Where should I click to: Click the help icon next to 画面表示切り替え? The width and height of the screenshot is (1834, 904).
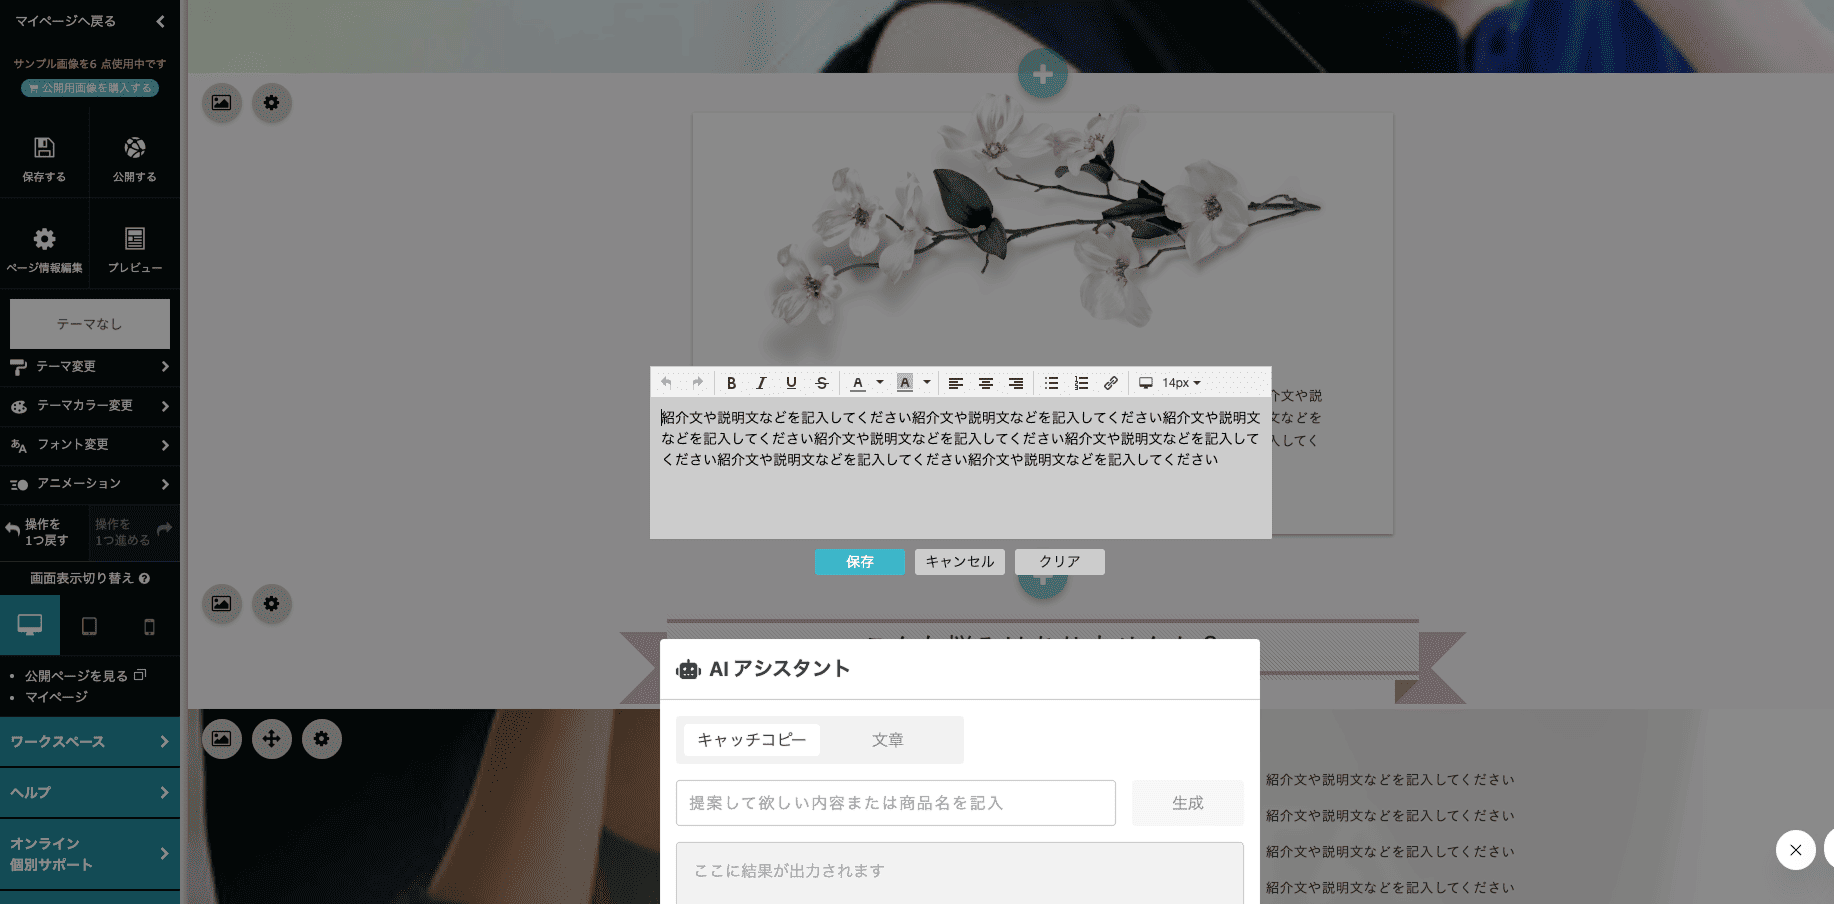coord(145,578)
